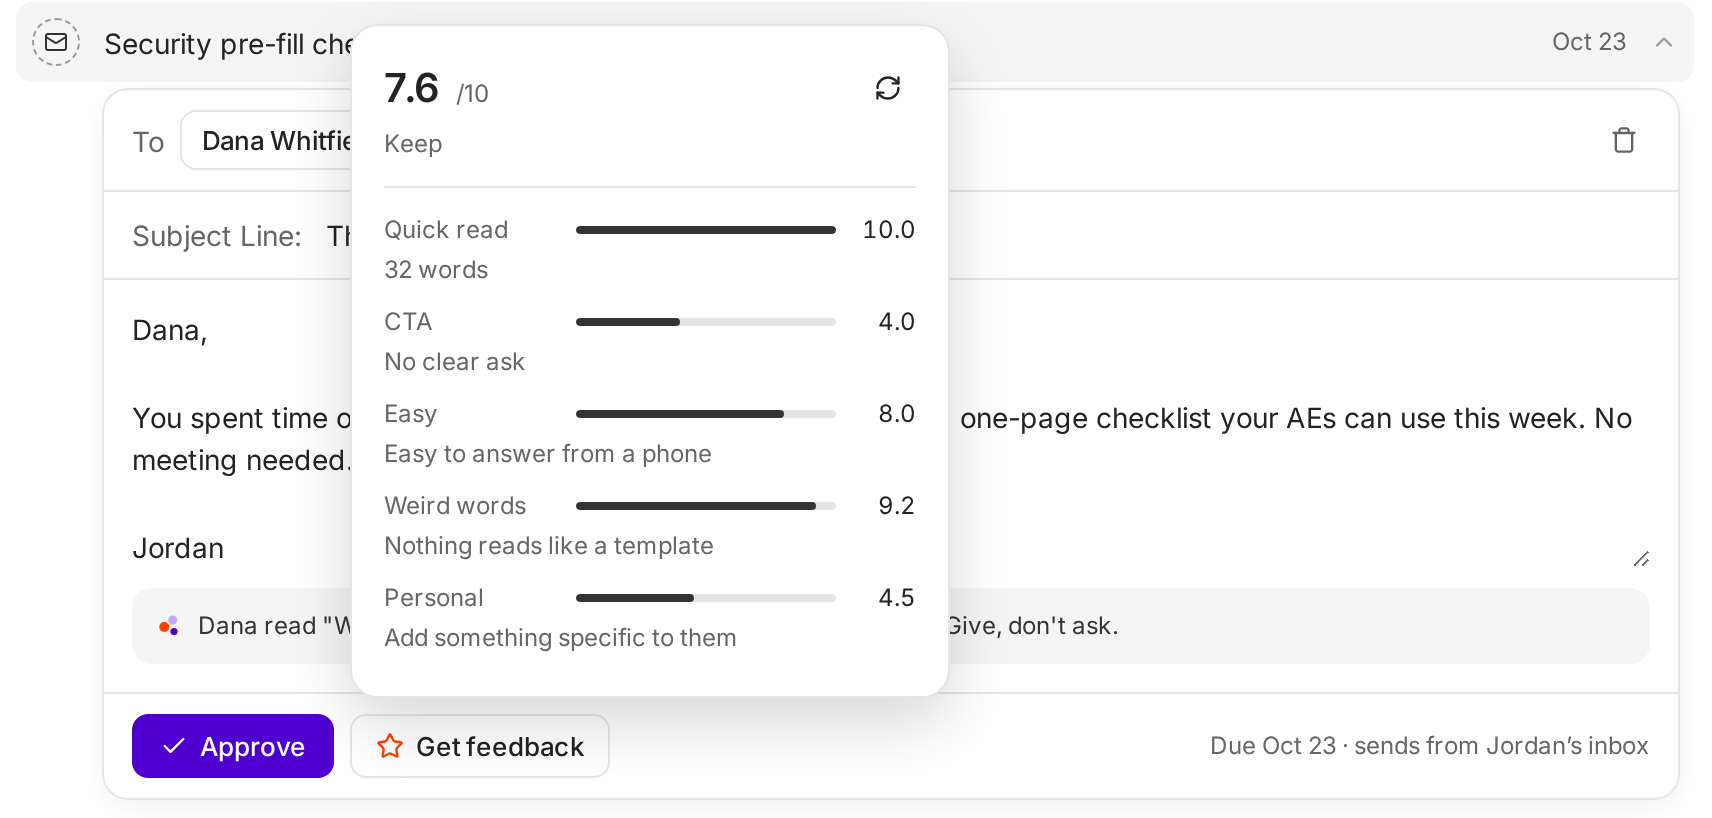
Task: Click the resize handle of the message body
Action: [1641, 559]
